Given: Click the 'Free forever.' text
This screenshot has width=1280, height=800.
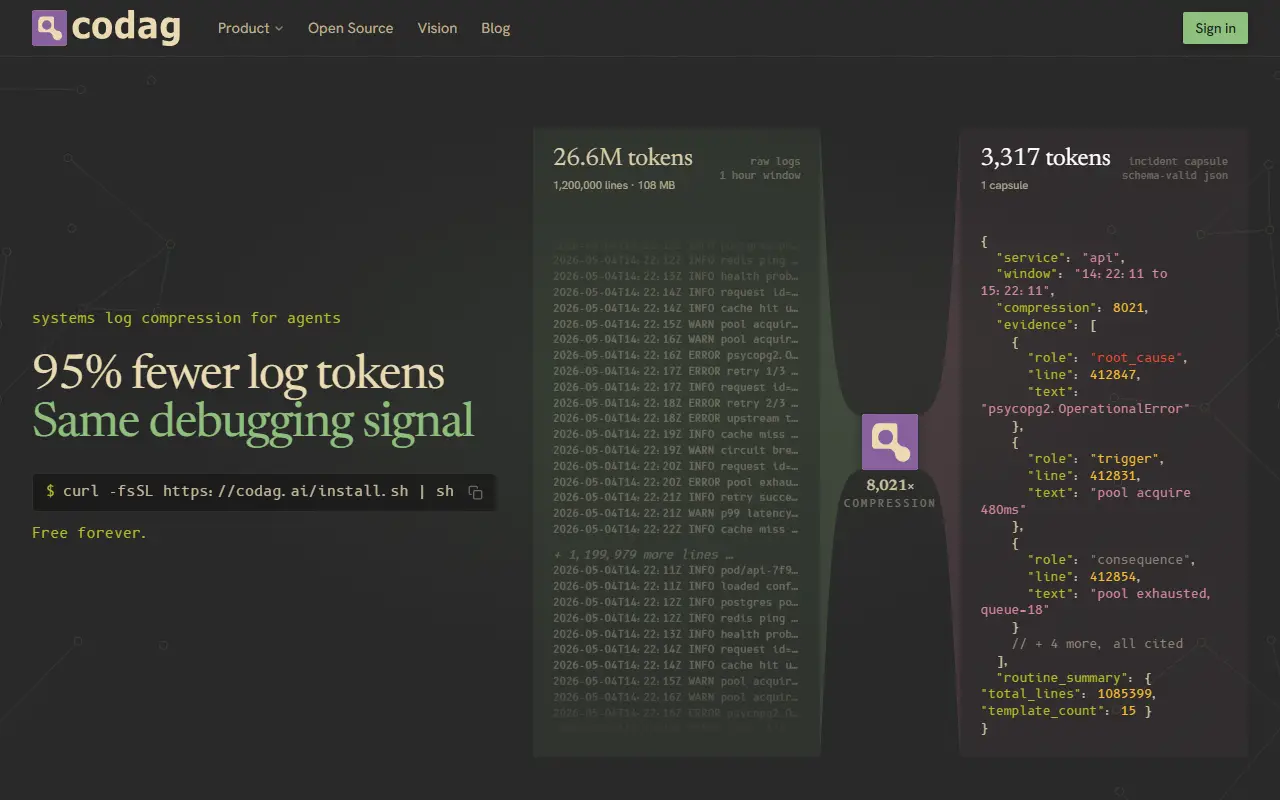Looking at the screenshot, I should click(89, 533).
